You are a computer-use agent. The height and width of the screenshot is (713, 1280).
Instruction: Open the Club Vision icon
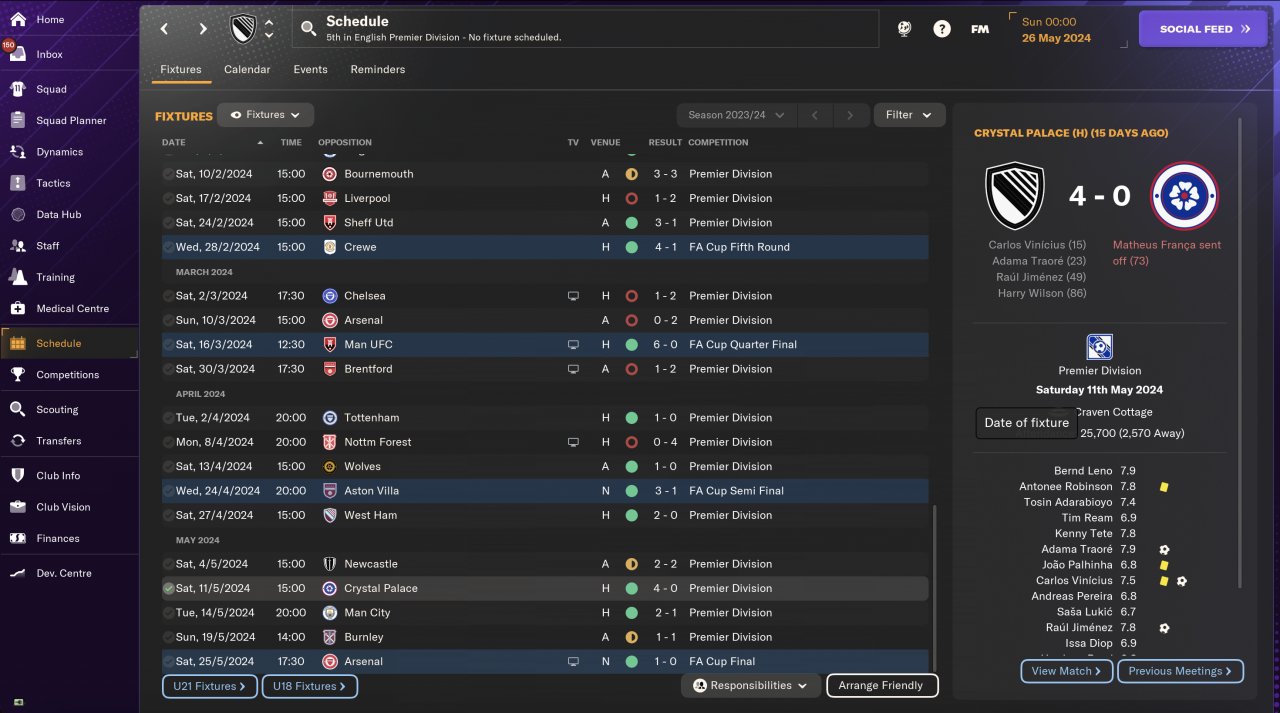click(17, 507)
